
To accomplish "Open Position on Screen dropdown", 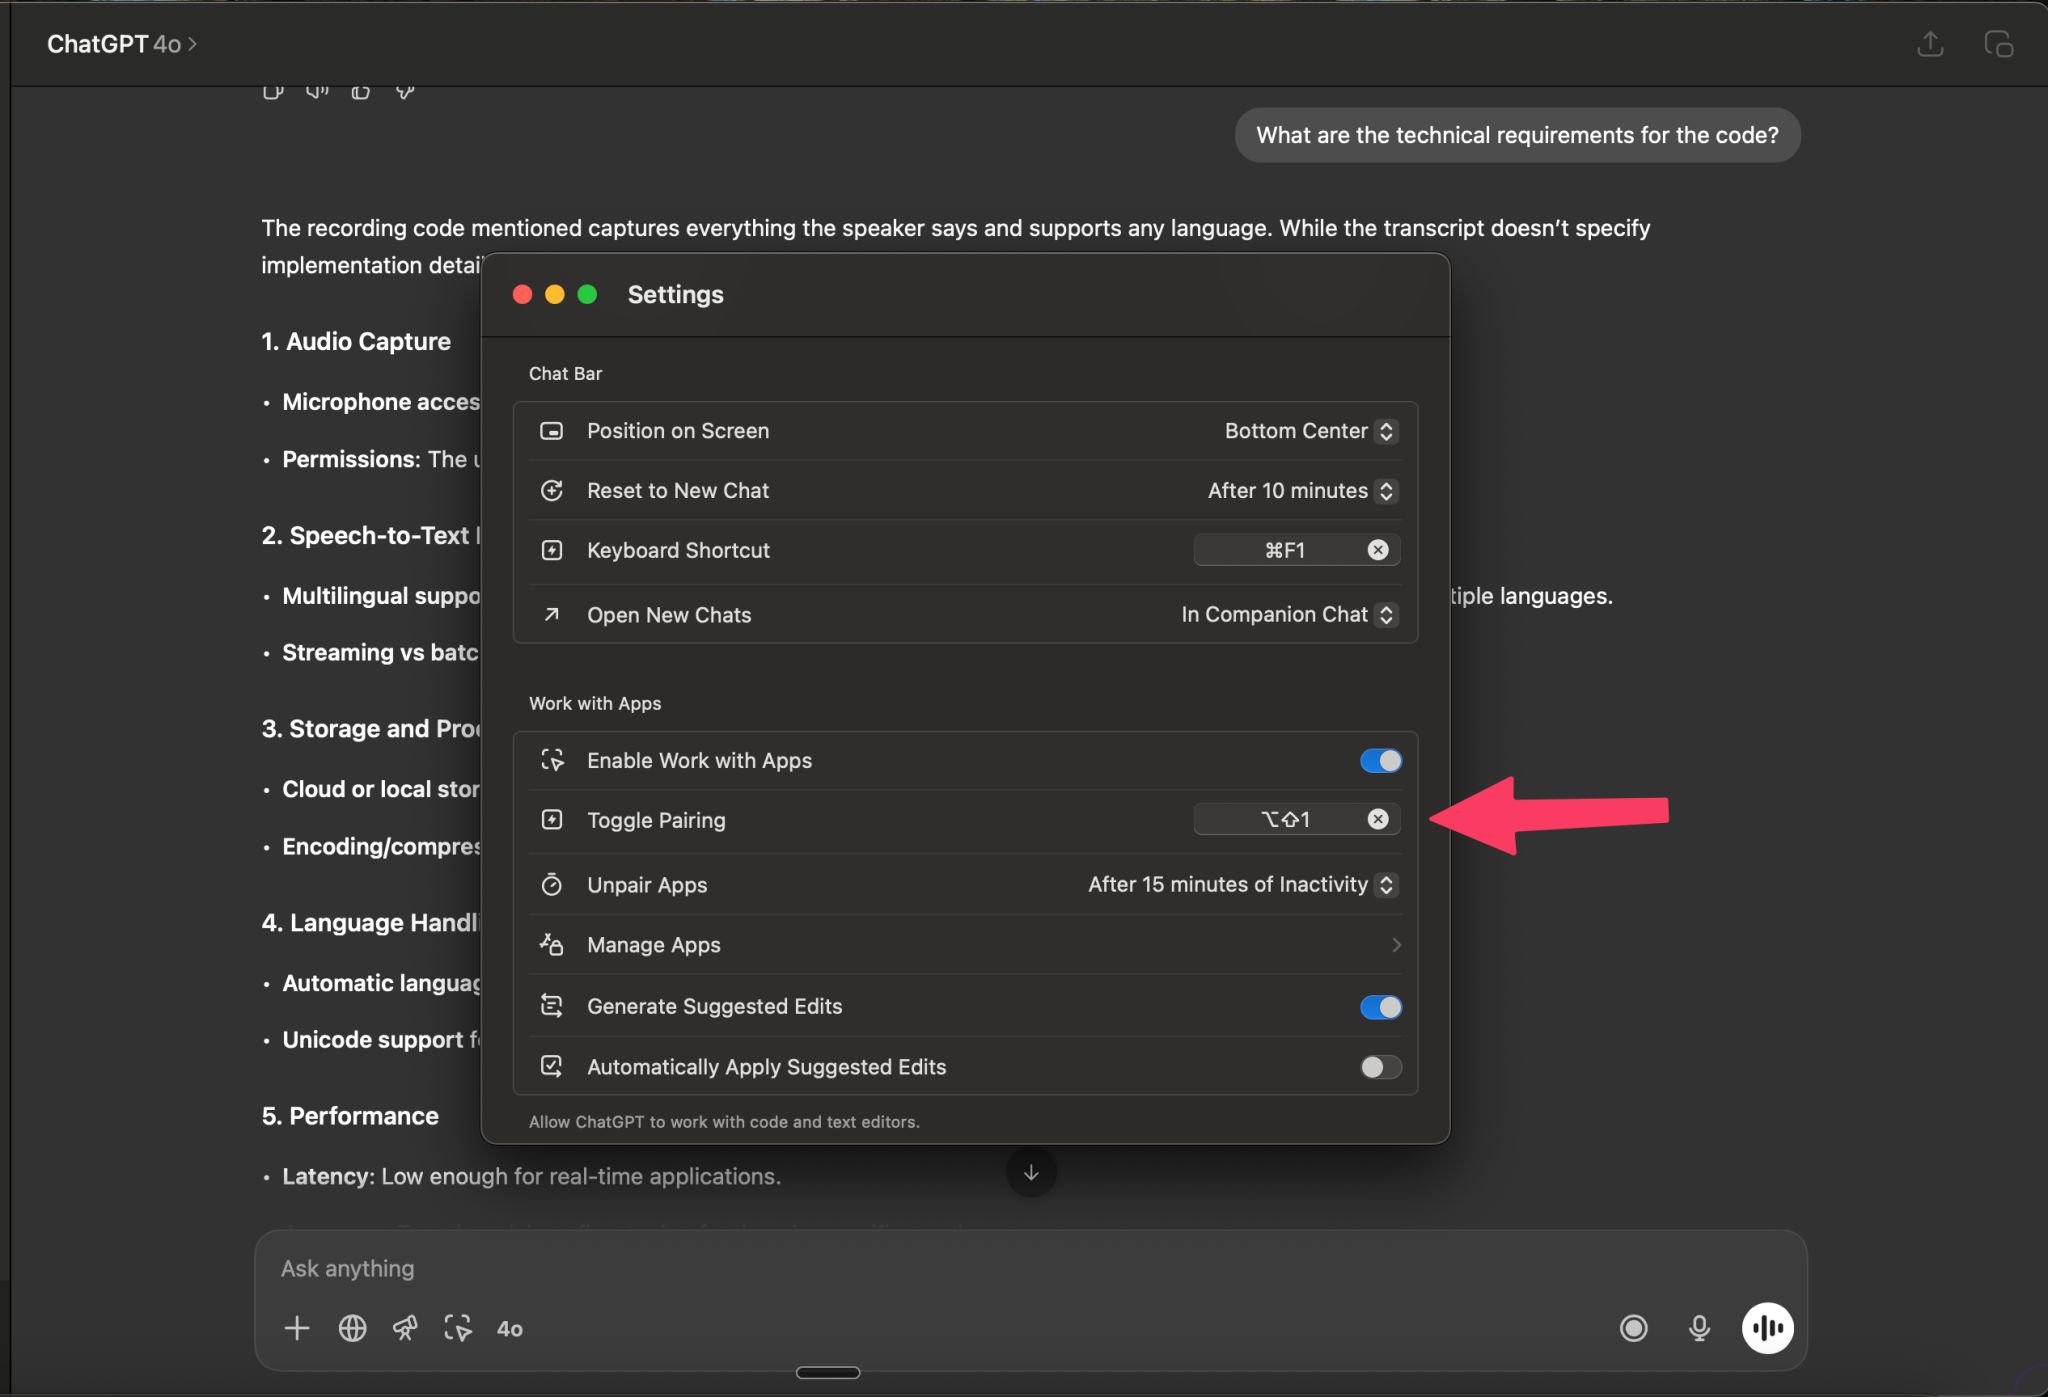I will point(1310,431).
